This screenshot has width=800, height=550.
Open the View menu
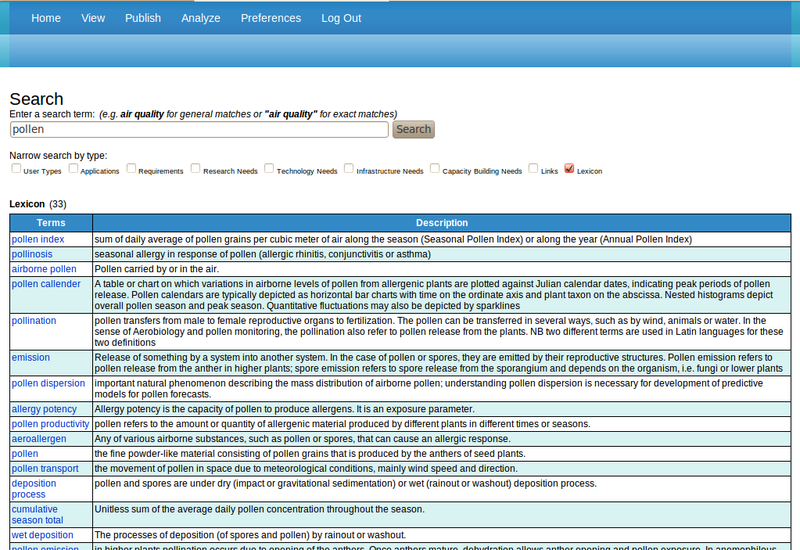click(x=93, y=18)
